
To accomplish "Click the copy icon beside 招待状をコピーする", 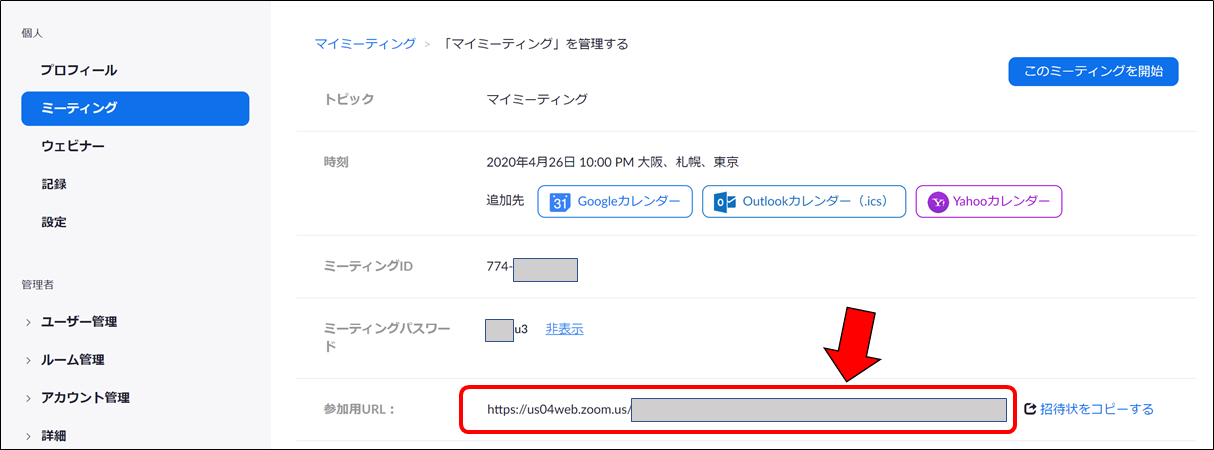I will [x=1030, y=409].
